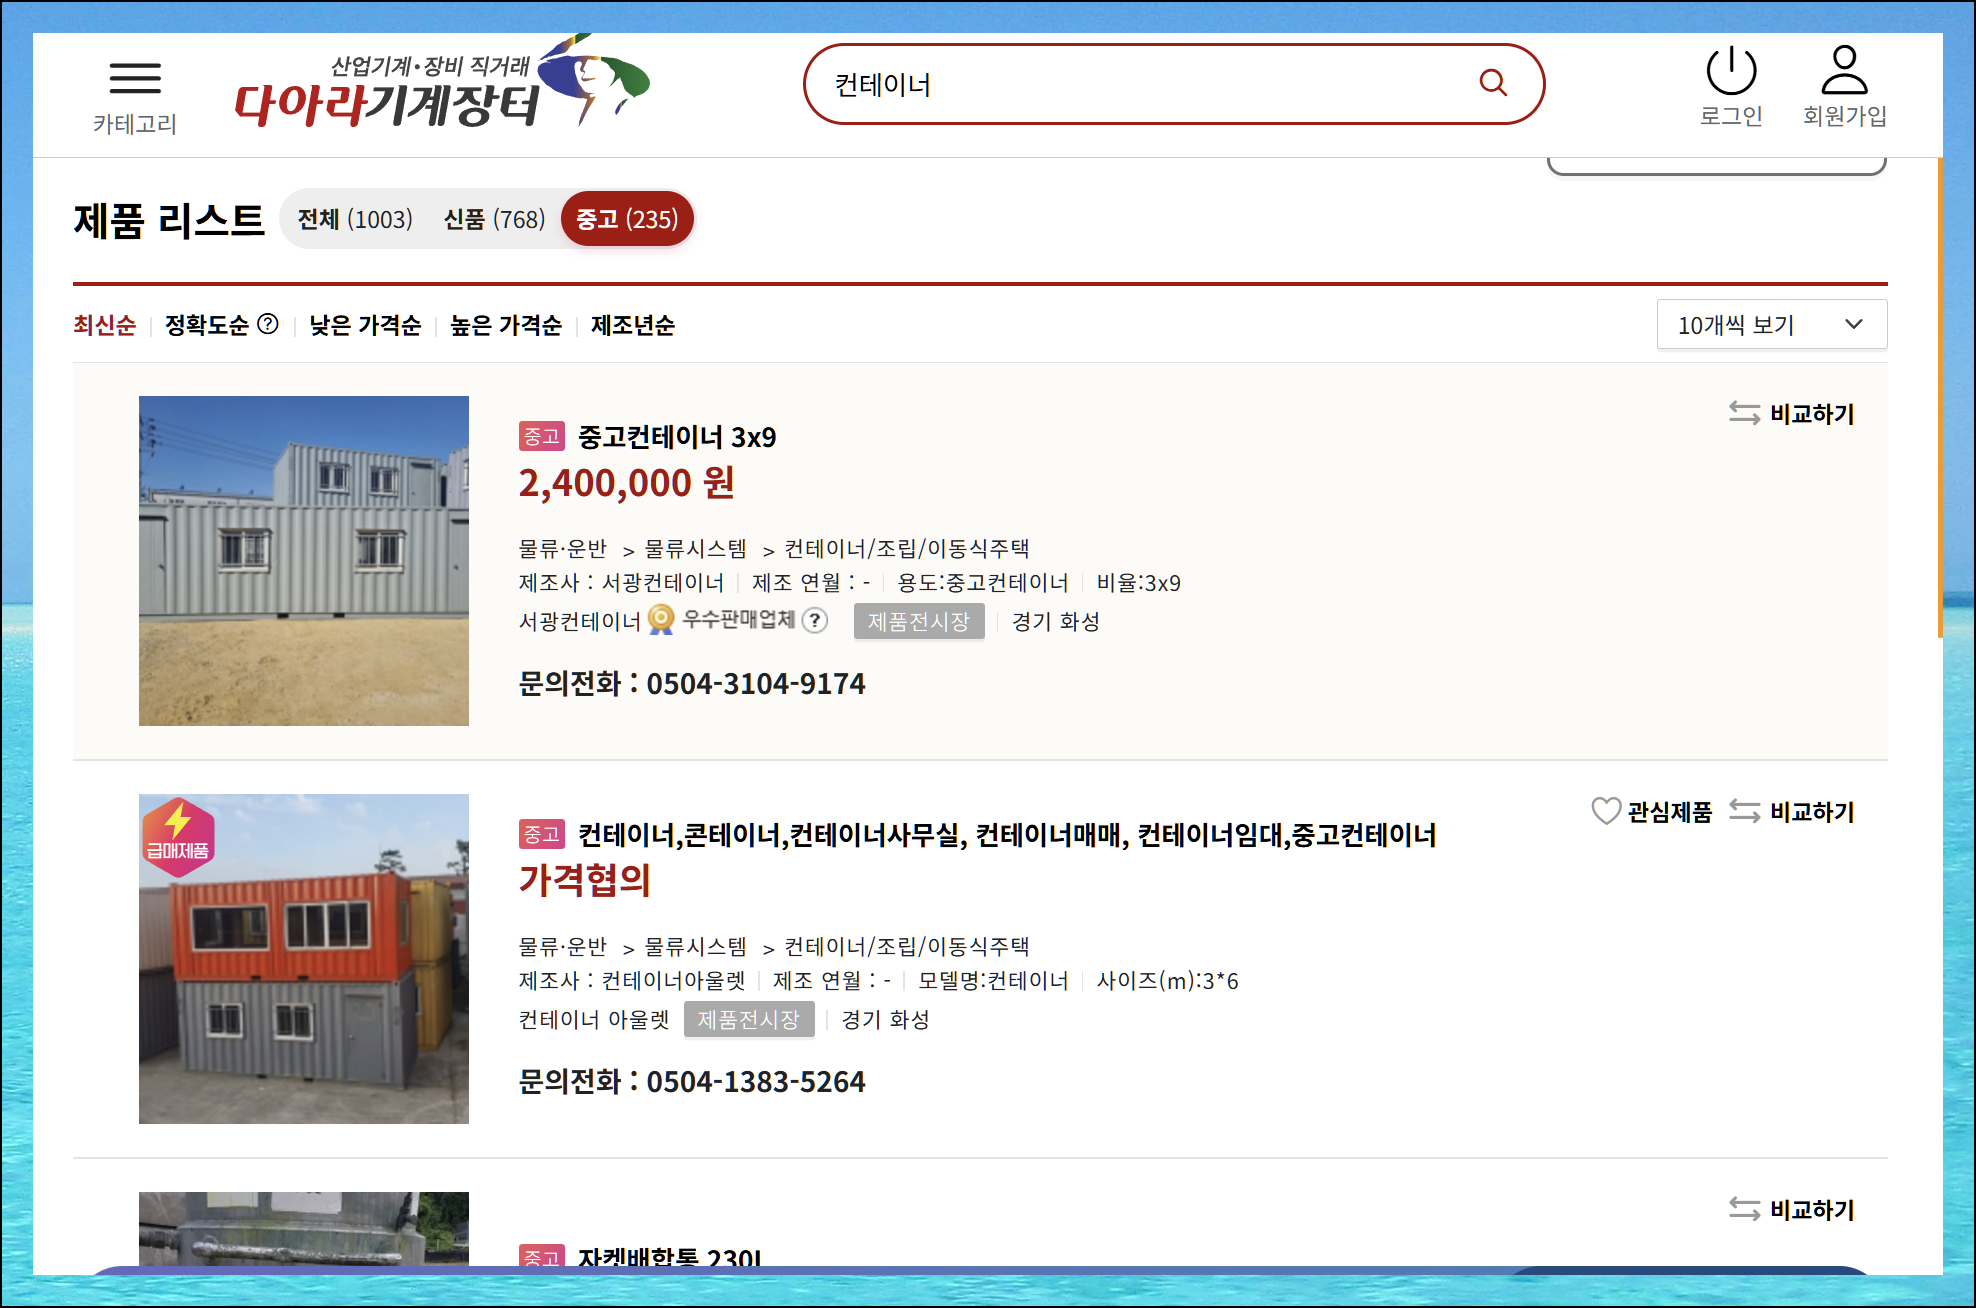Sort by 낮은 가격순
Screen dimensions: 1976x1308
(365, 325)
